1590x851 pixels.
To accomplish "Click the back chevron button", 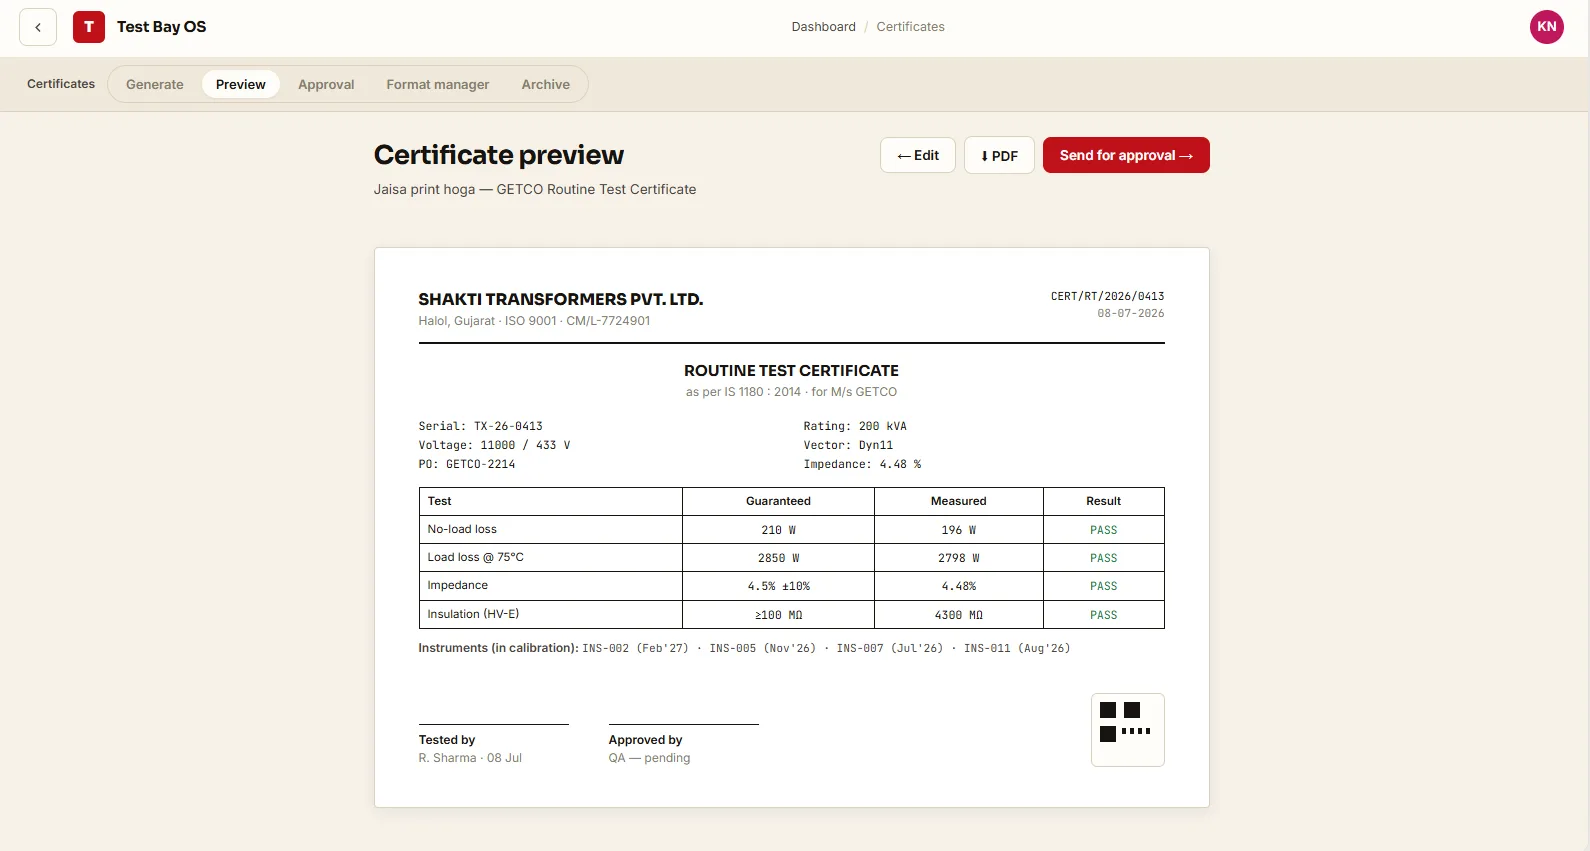I will (38, 27).
